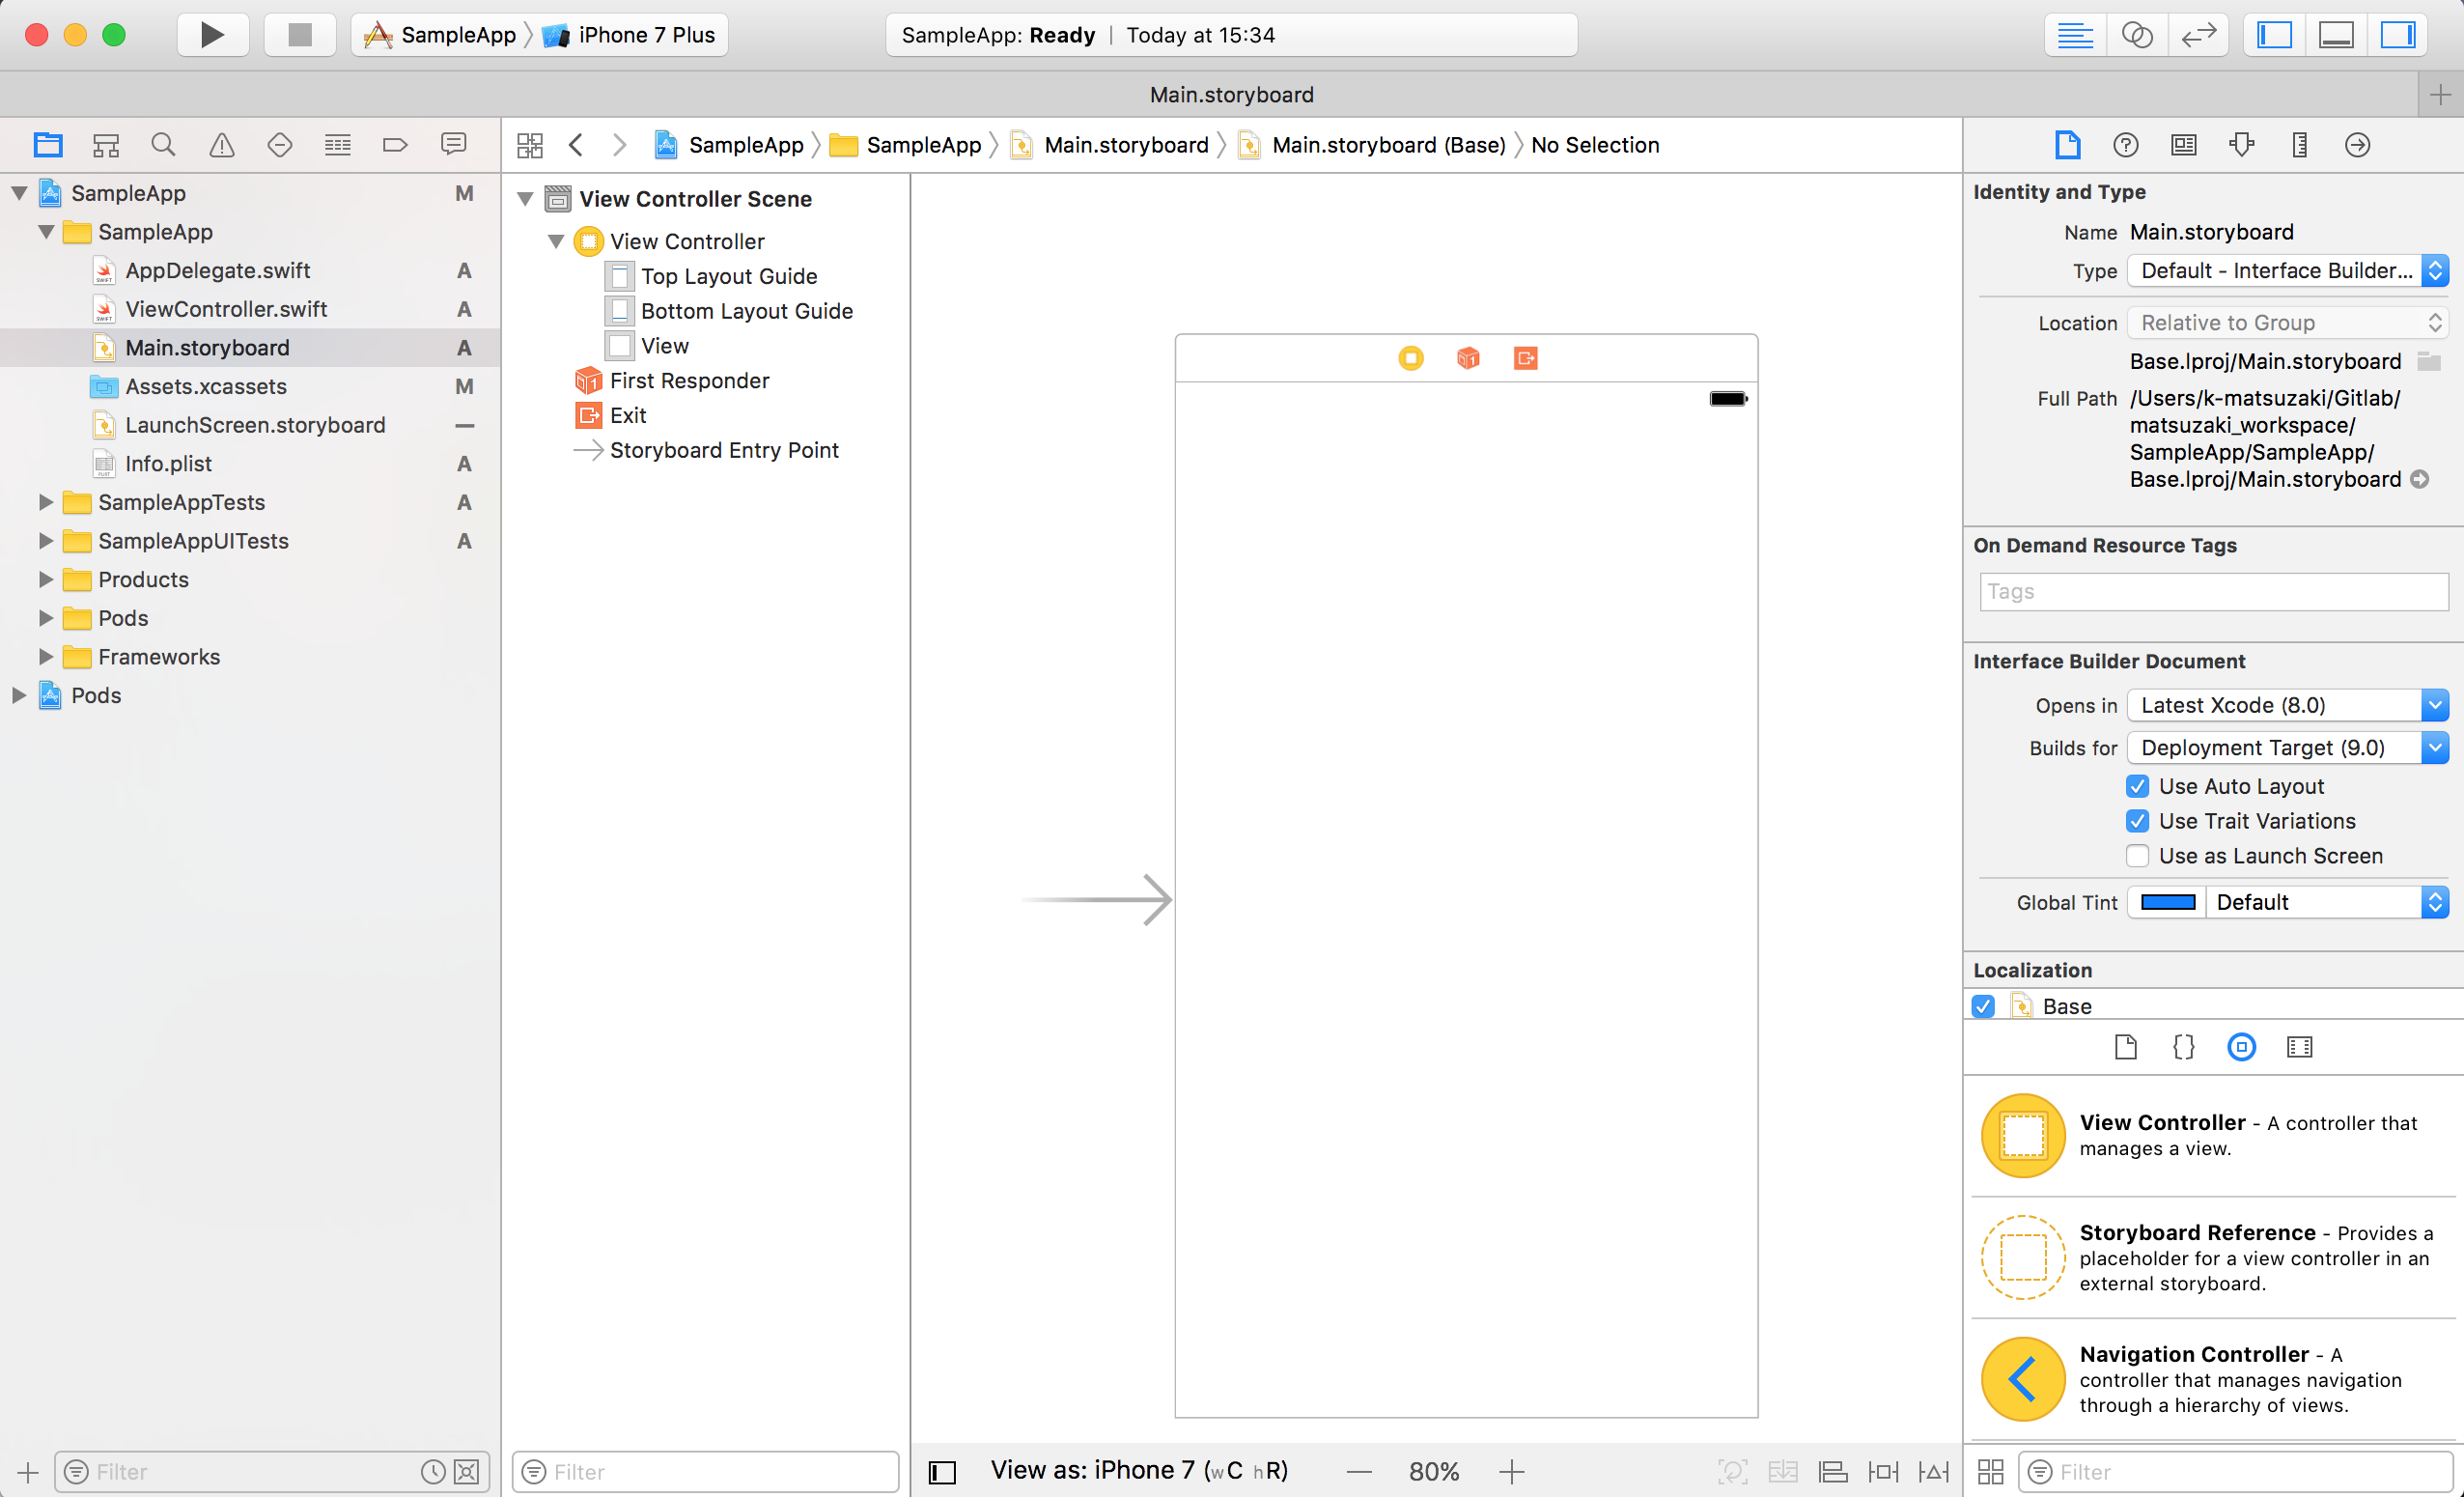Uncheck the Base localization entry

[x=1983, y=1006]
